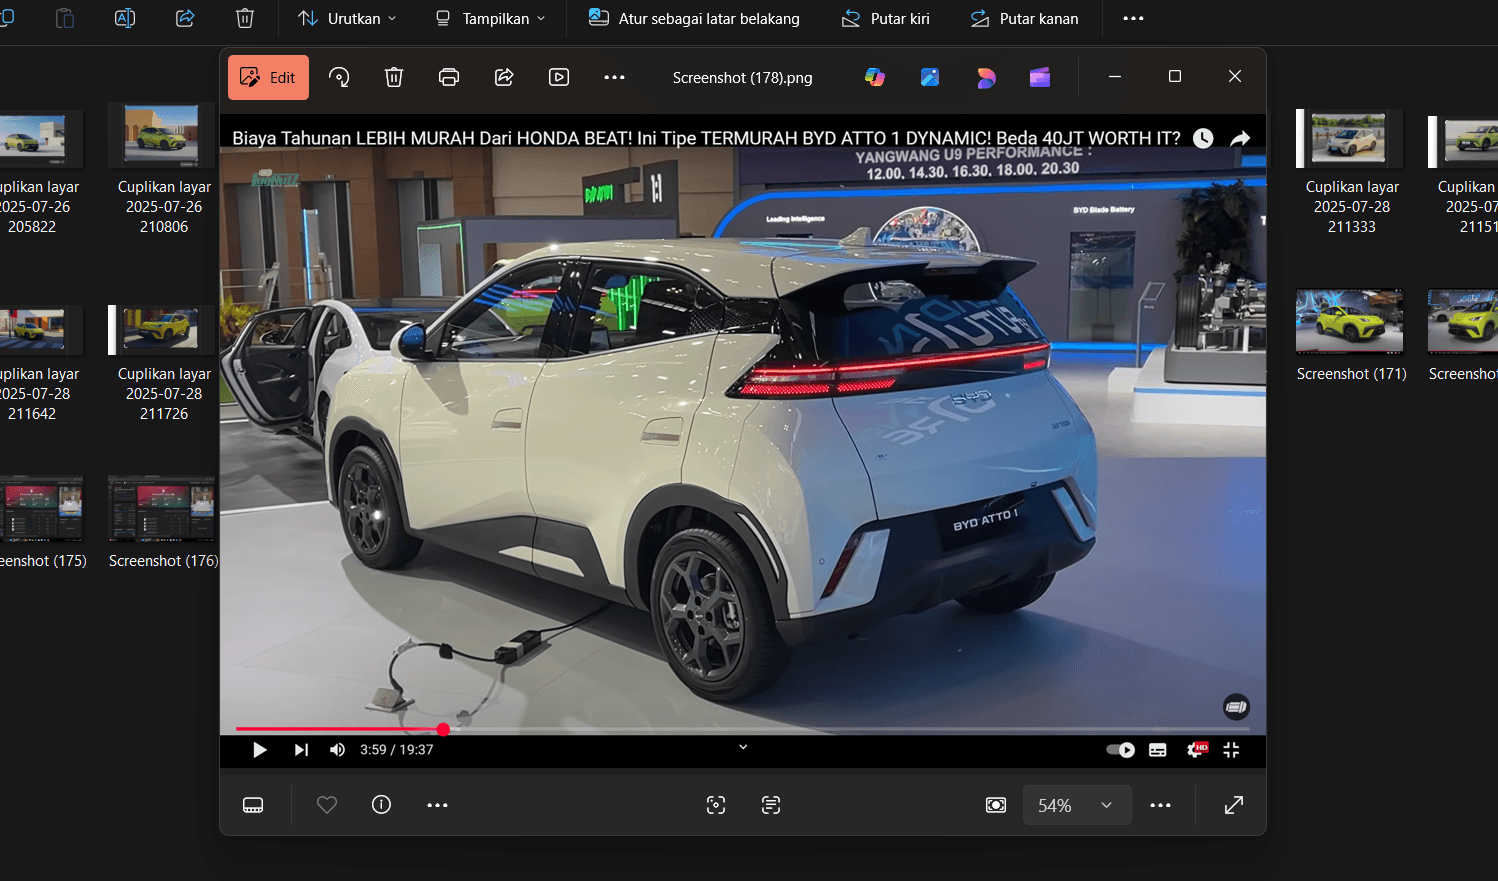The height and width of the screenshot is (881, 1498).
Task: Toggle the filmstrip view
Action: (x=253, y=805)
